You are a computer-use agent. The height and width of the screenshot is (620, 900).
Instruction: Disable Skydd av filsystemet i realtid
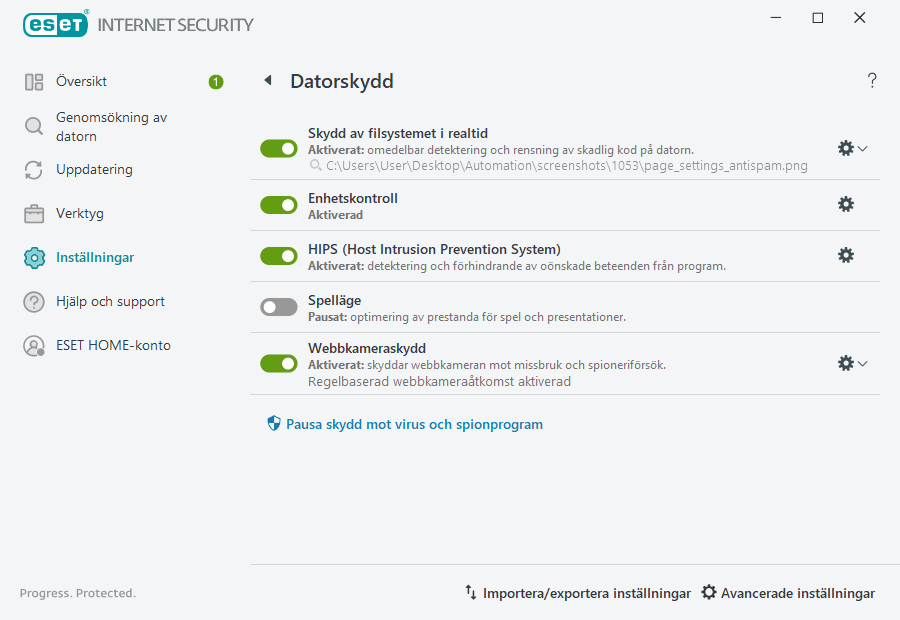(x=278, y=148)
